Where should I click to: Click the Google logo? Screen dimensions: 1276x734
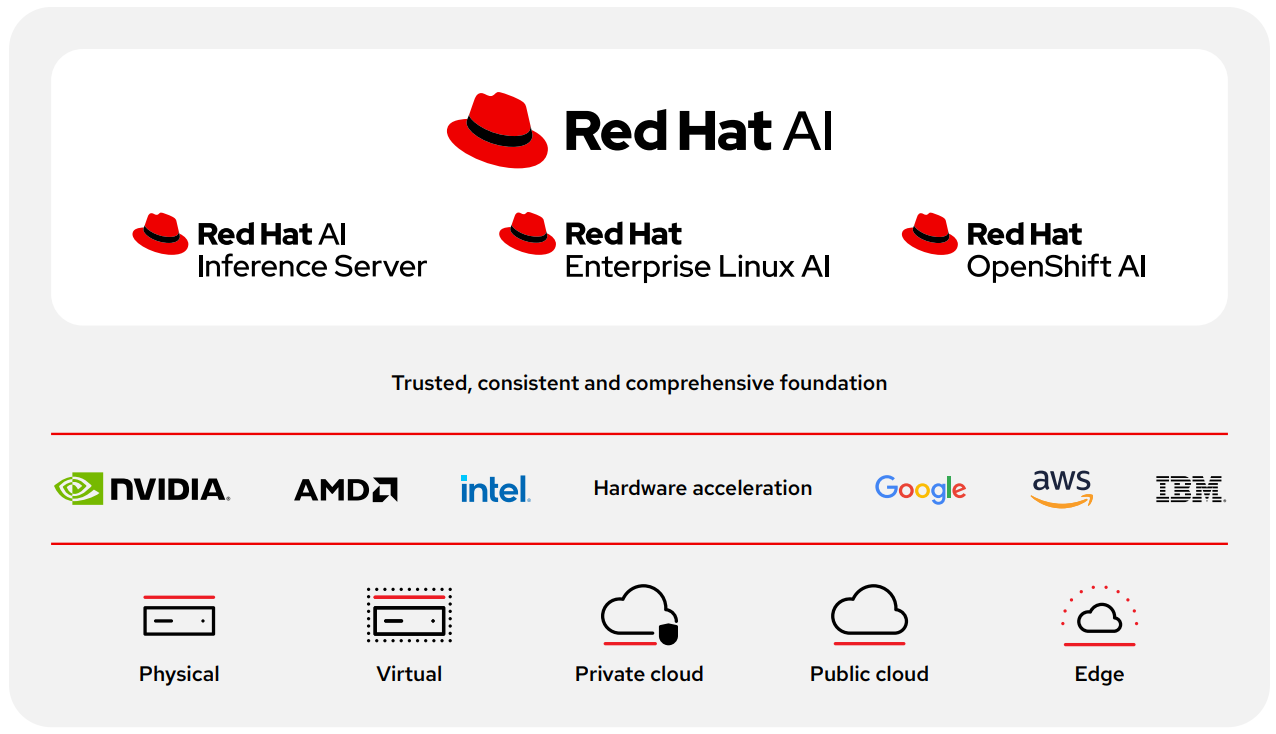pos(920,489)
